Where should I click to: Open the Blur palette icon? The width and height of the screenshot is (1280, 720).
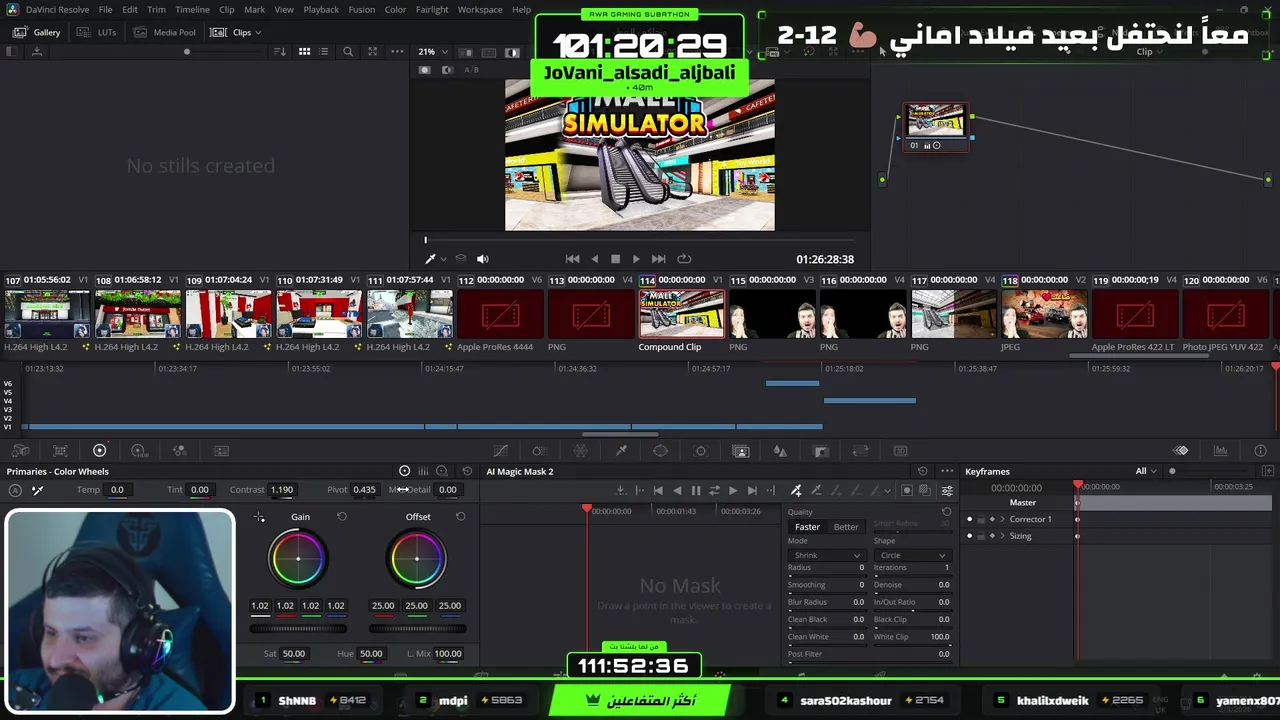point(781,451)
